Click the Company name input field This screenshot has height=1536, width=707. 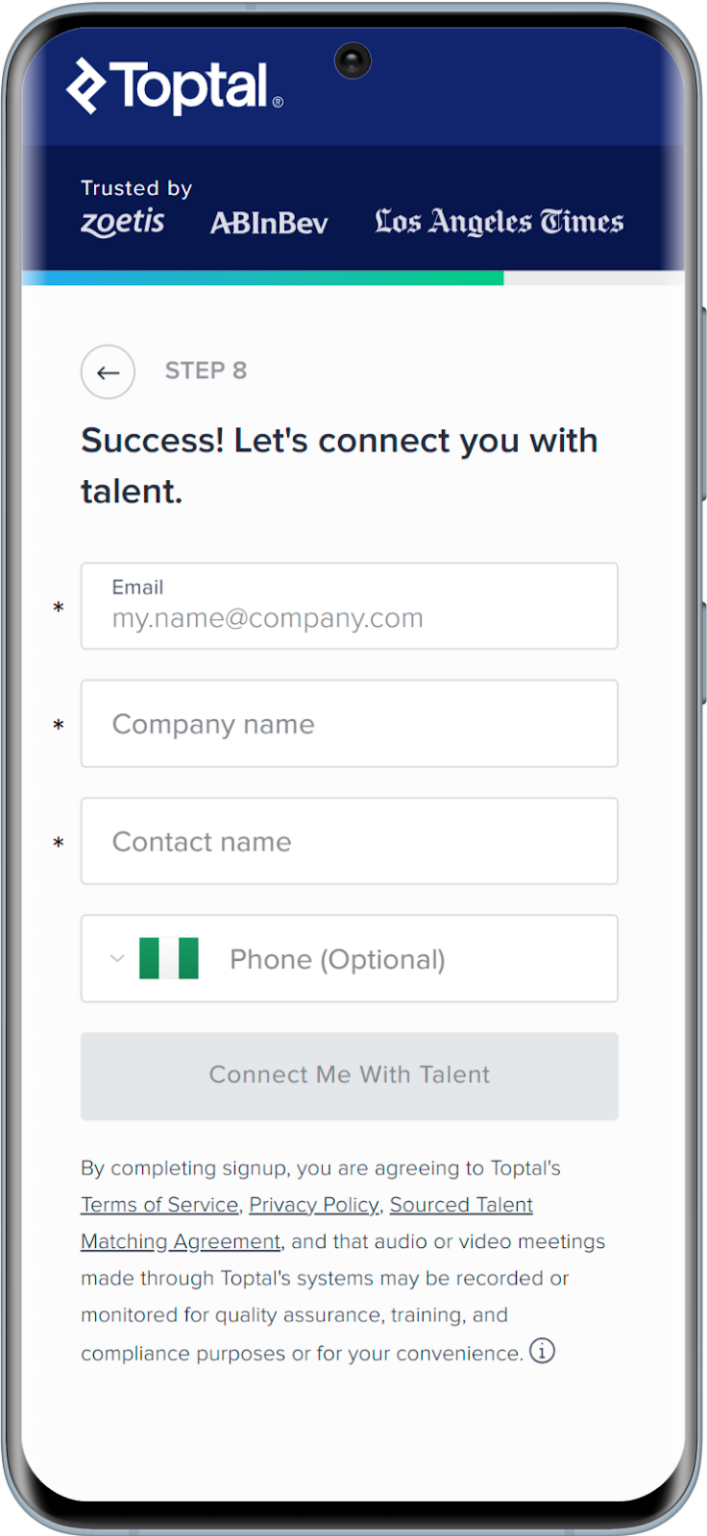click(x=349, y=723)
